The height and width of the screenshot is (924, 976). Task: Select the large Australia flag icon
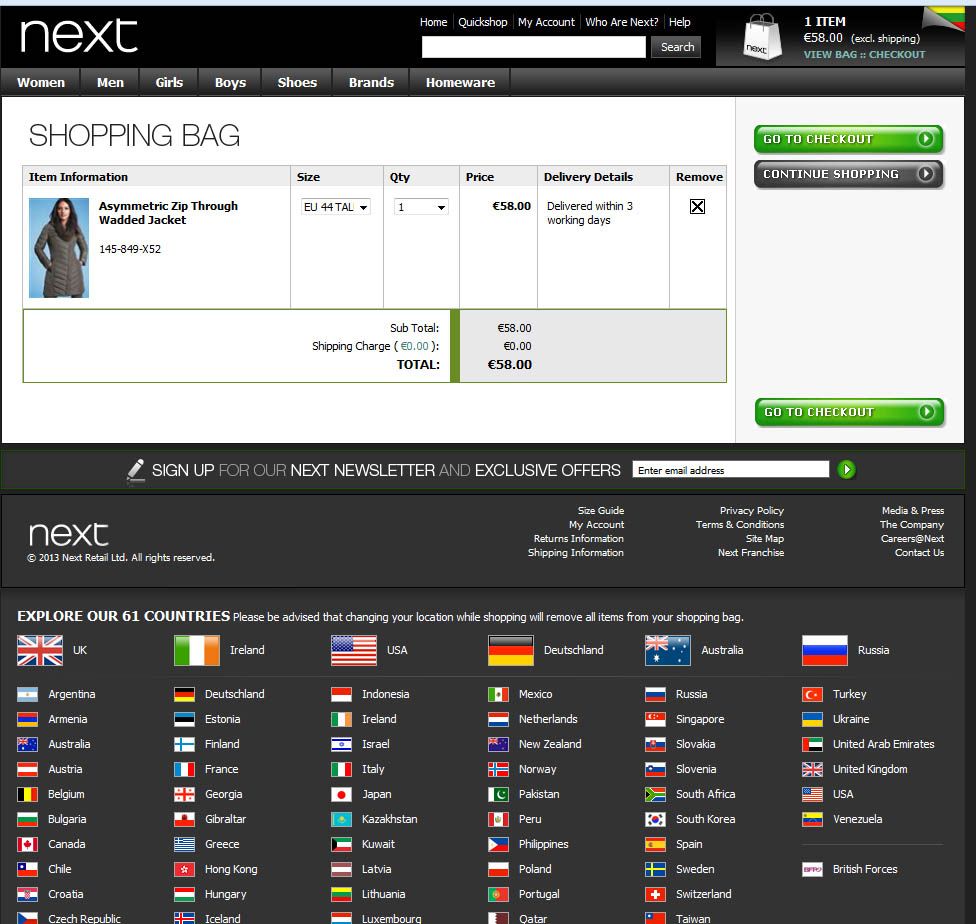pyautogui.click(x=668, y=650)
